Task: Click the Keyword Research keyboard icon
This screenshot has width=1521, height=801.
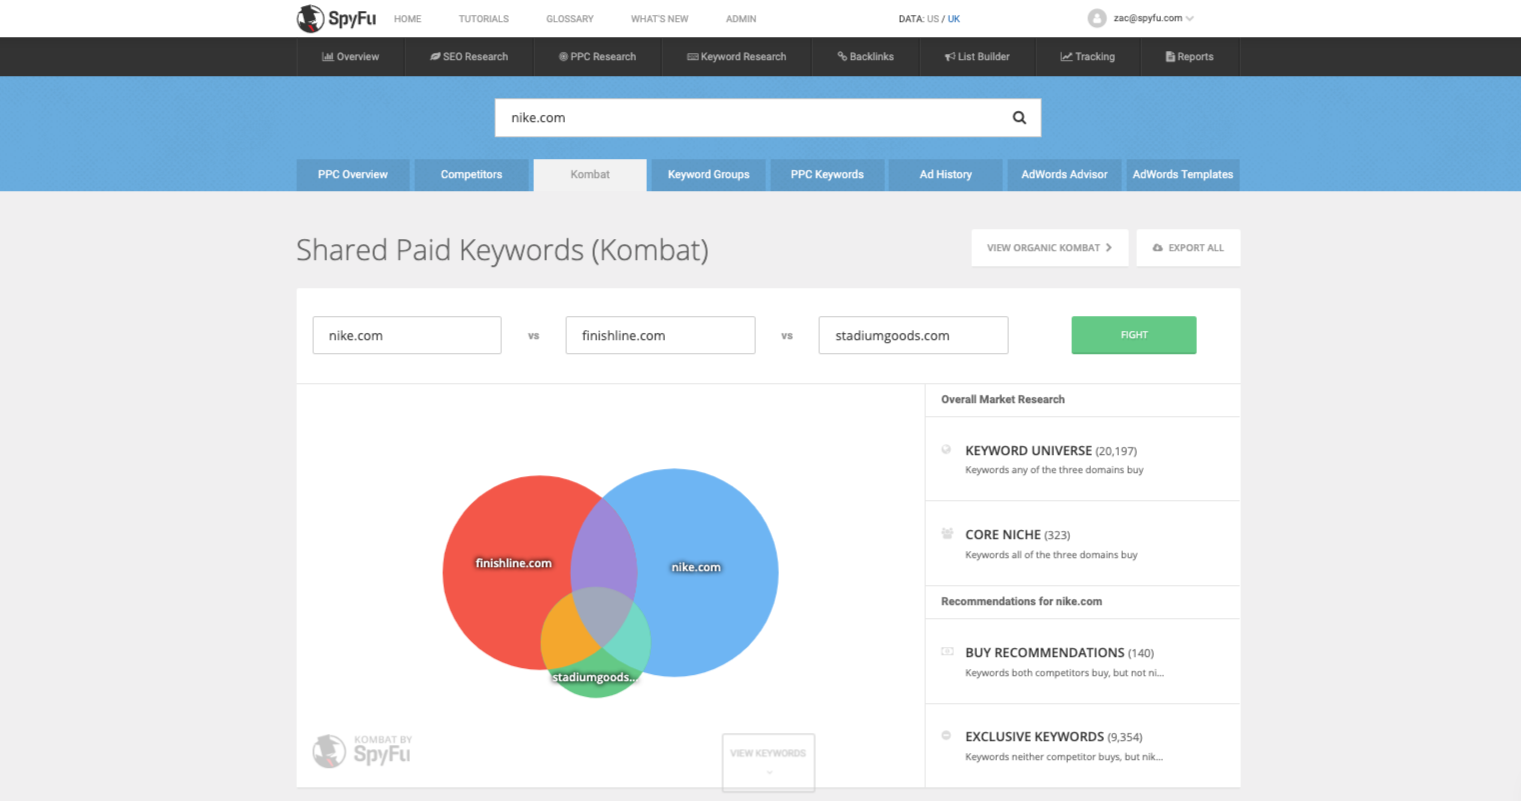Action: tap(692, 57)
